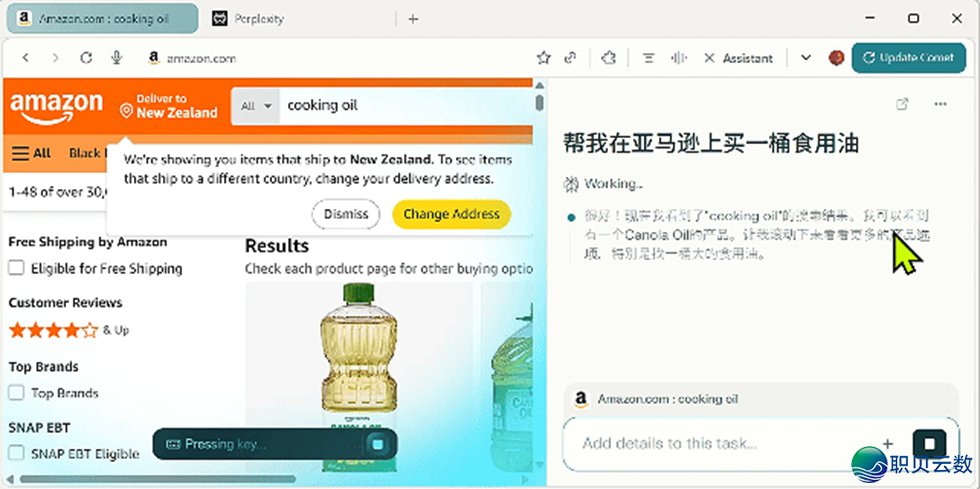Click the Working.. status text
Image resolution: width=980 pixels, height=489 pixels.
[x=614, y=184]
